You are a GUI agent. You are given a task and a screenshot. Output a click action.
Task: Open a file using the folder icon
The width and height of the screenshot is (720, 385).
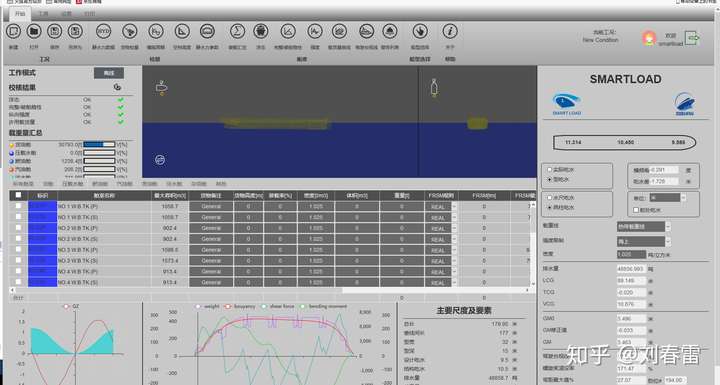(x=34, y=32)
